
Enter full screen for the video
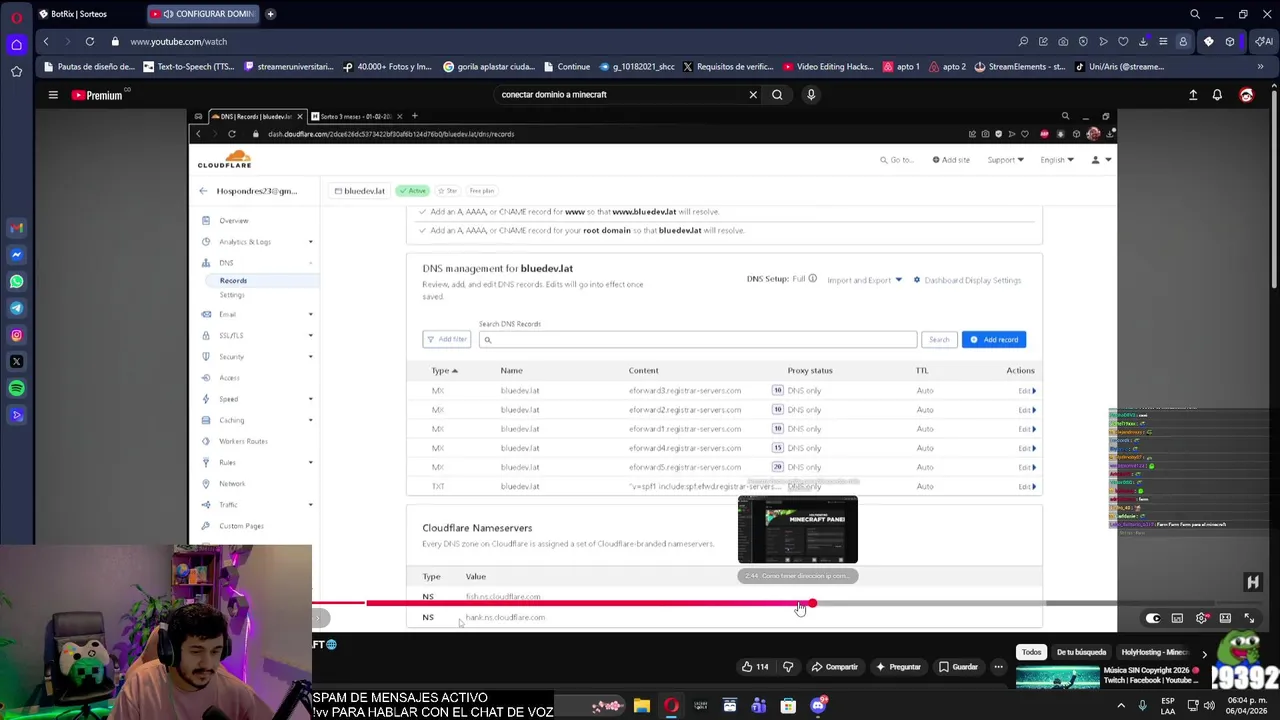(1249, 618)
